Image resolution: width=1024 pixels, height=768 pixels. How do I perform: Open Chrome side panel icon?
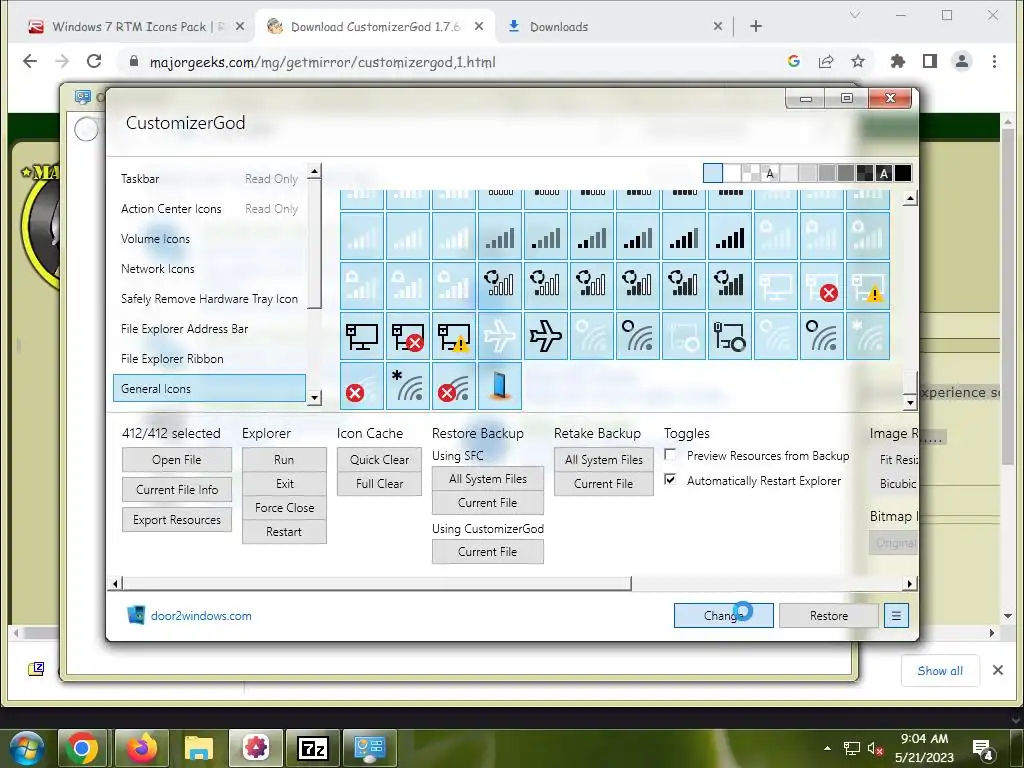[x=930, y=61]
